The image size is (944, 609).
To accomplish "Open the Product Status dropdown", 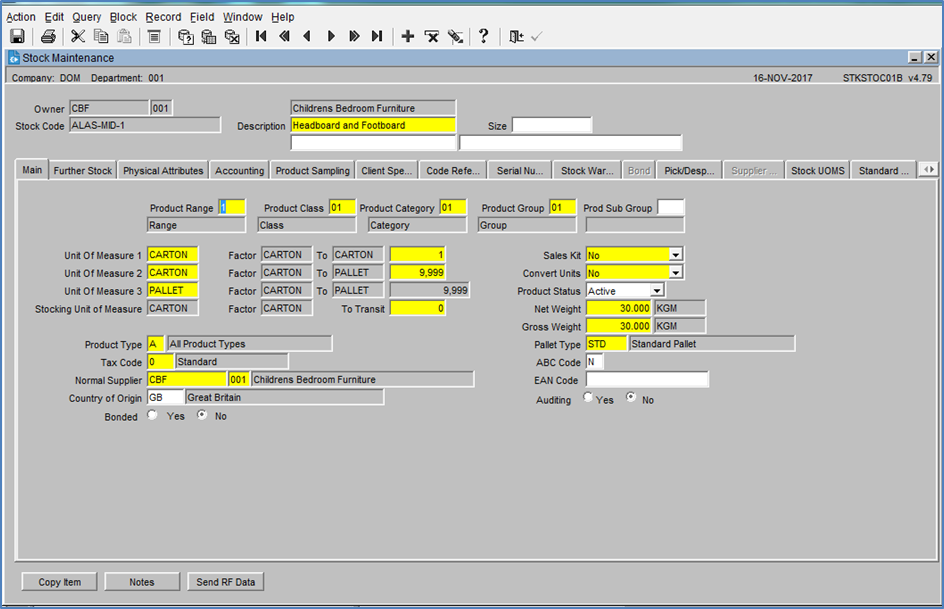I will tap(657, 291).
